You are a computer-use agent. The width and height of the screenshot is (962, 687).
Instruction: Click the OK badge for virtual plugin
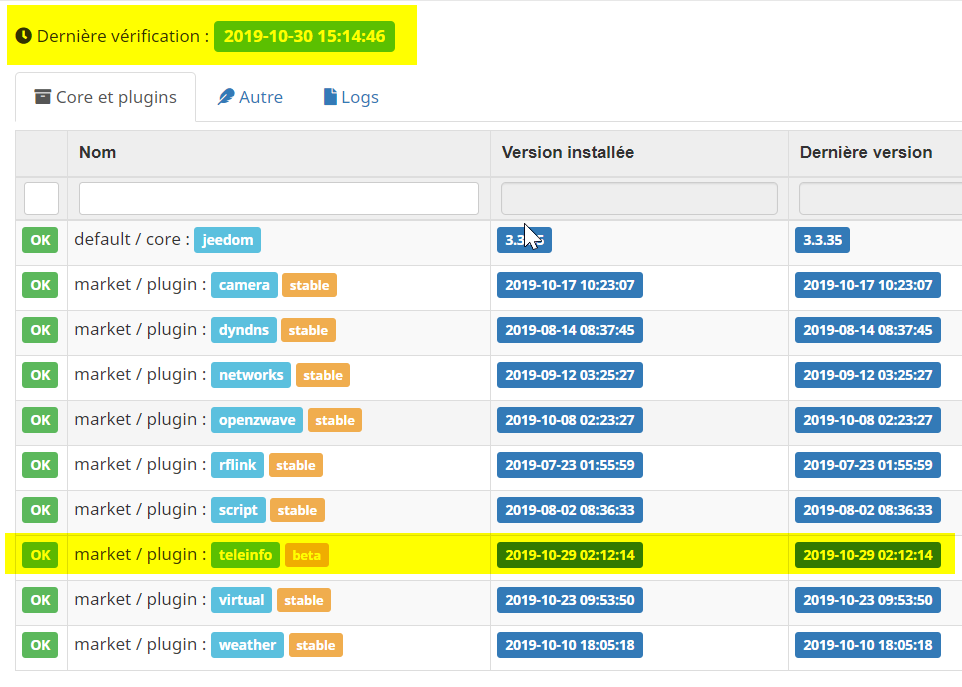40,600
